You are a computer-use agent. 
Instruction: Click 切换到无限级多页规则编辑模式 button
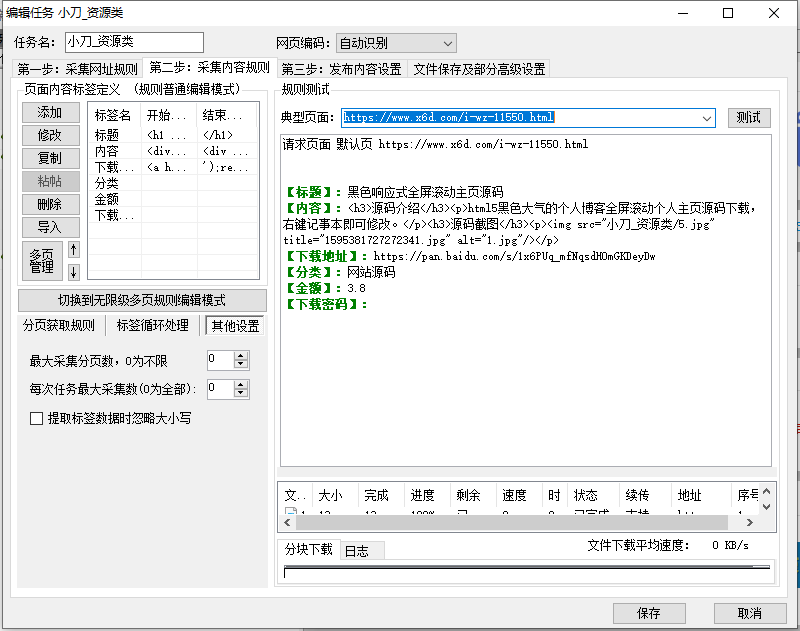tap(142, 300)
